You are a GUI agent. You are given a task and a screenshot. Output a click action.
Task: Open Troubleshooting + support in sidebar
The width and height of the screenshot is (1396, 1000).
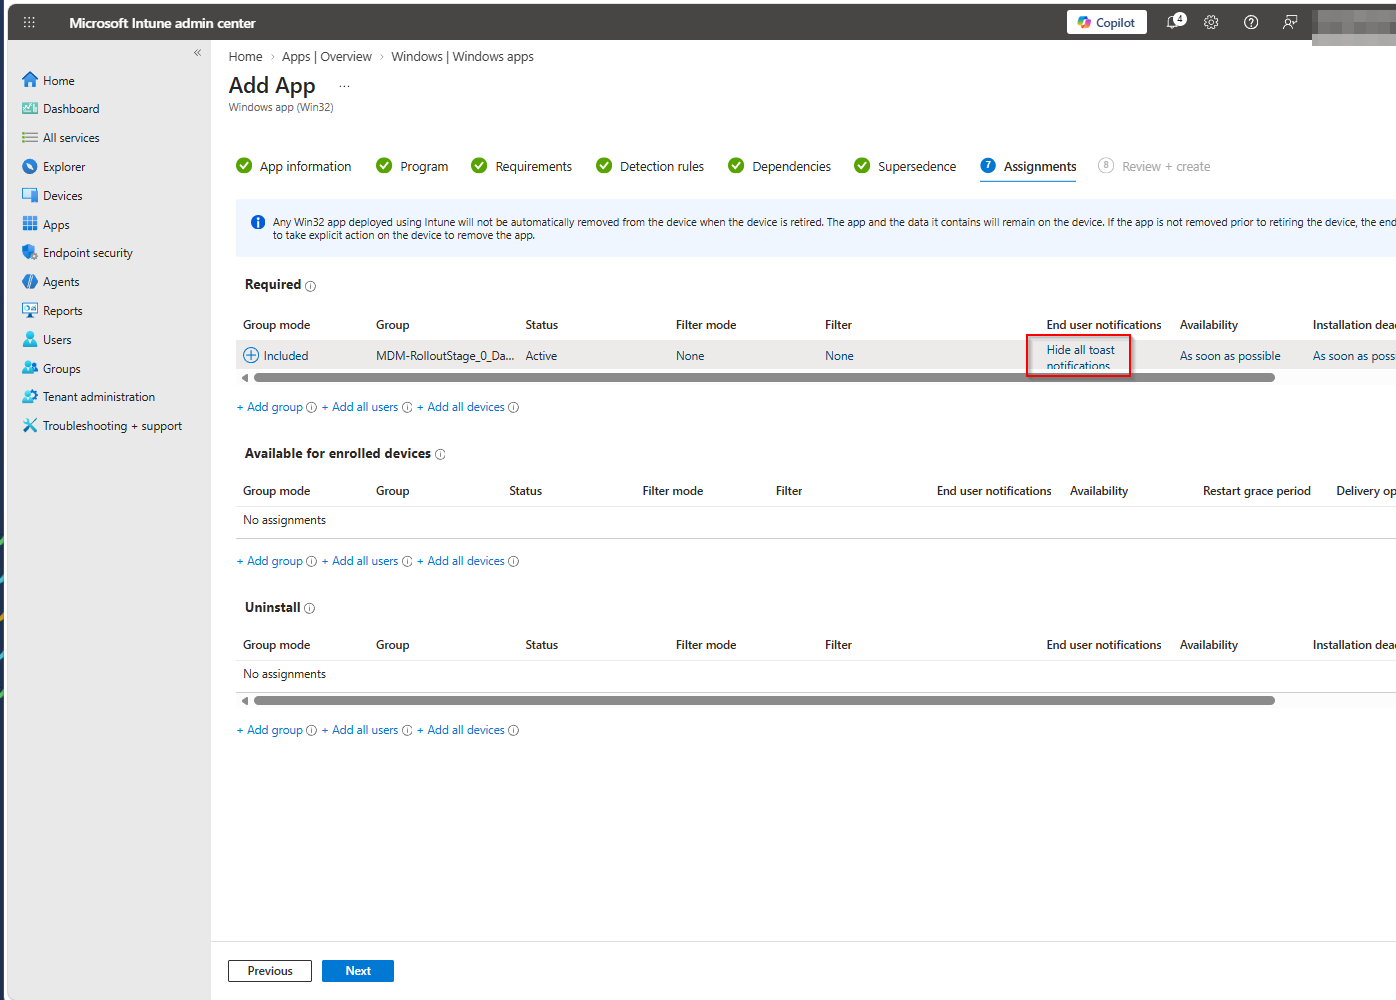(x=112, y=426)
